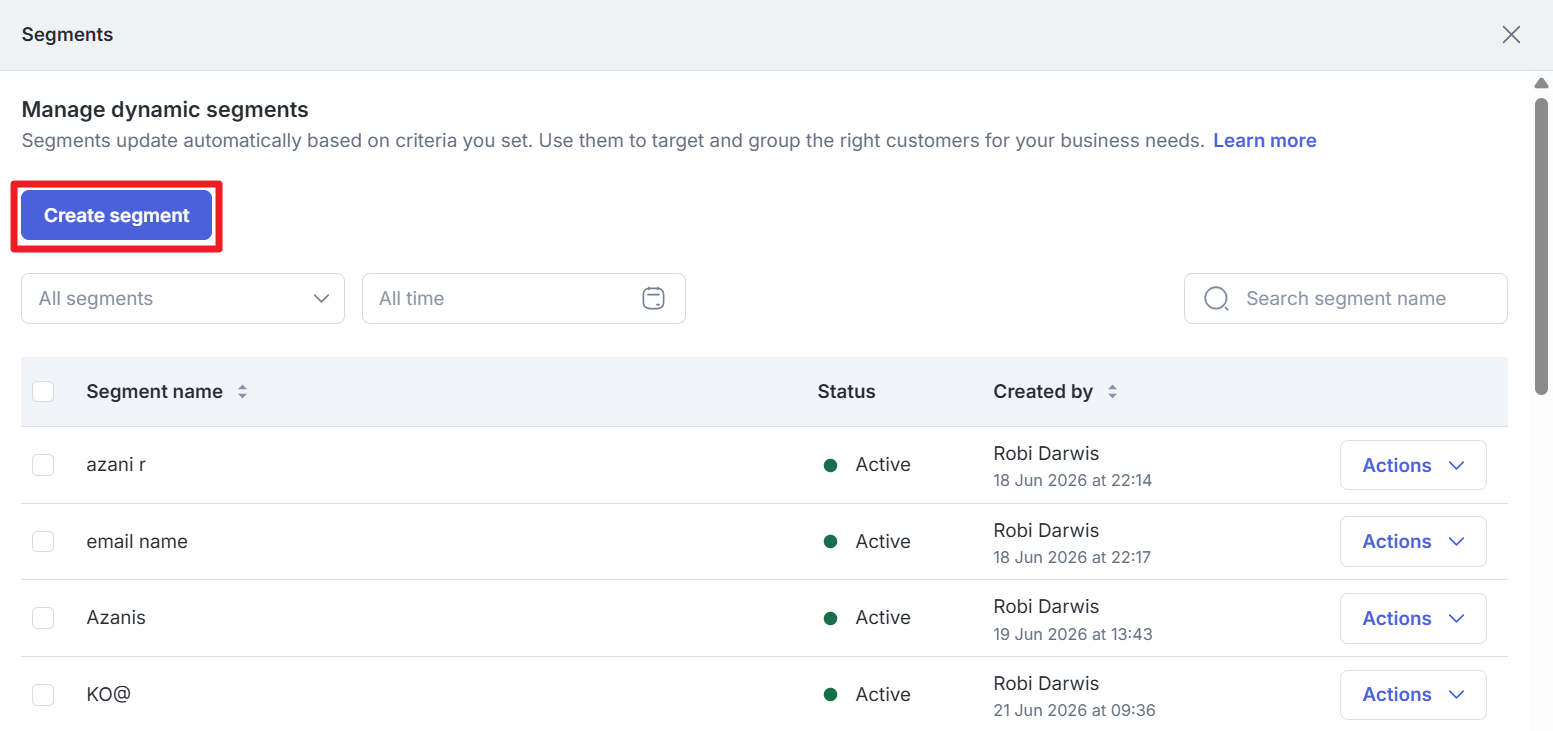Open the All segments filter dropdown

coord(183,298)
